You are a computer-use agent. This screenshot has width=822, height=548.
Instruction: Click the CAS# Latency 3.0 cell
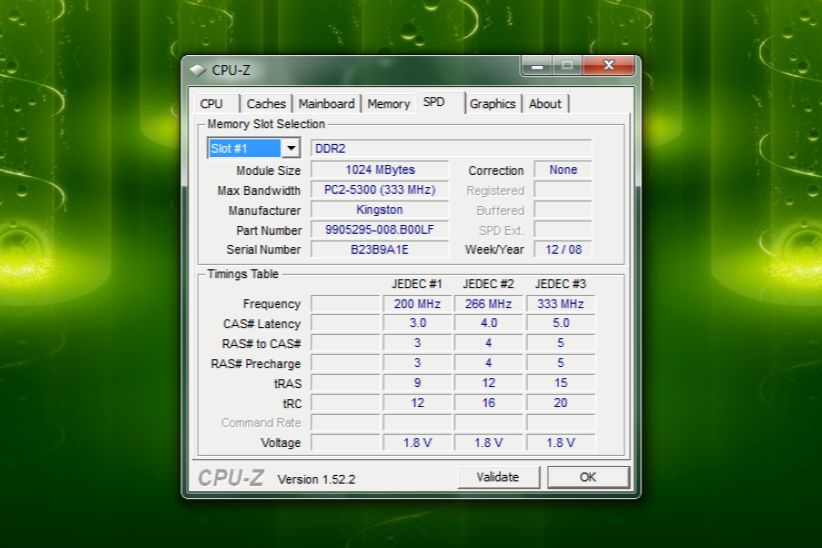(x=417, y=323)
